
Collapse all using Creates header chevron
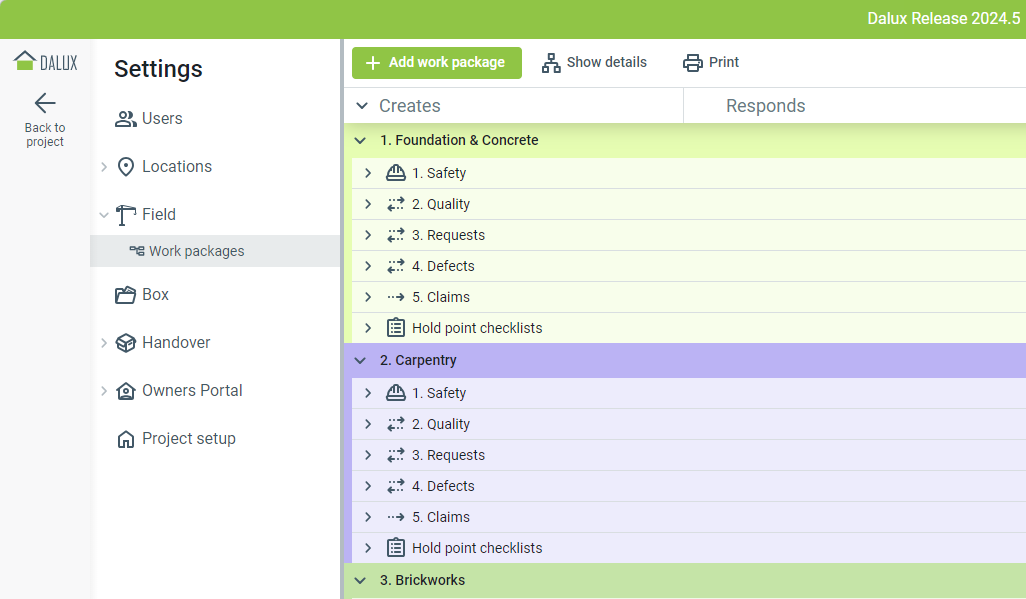pyautogui.click(x=362, y=106)
